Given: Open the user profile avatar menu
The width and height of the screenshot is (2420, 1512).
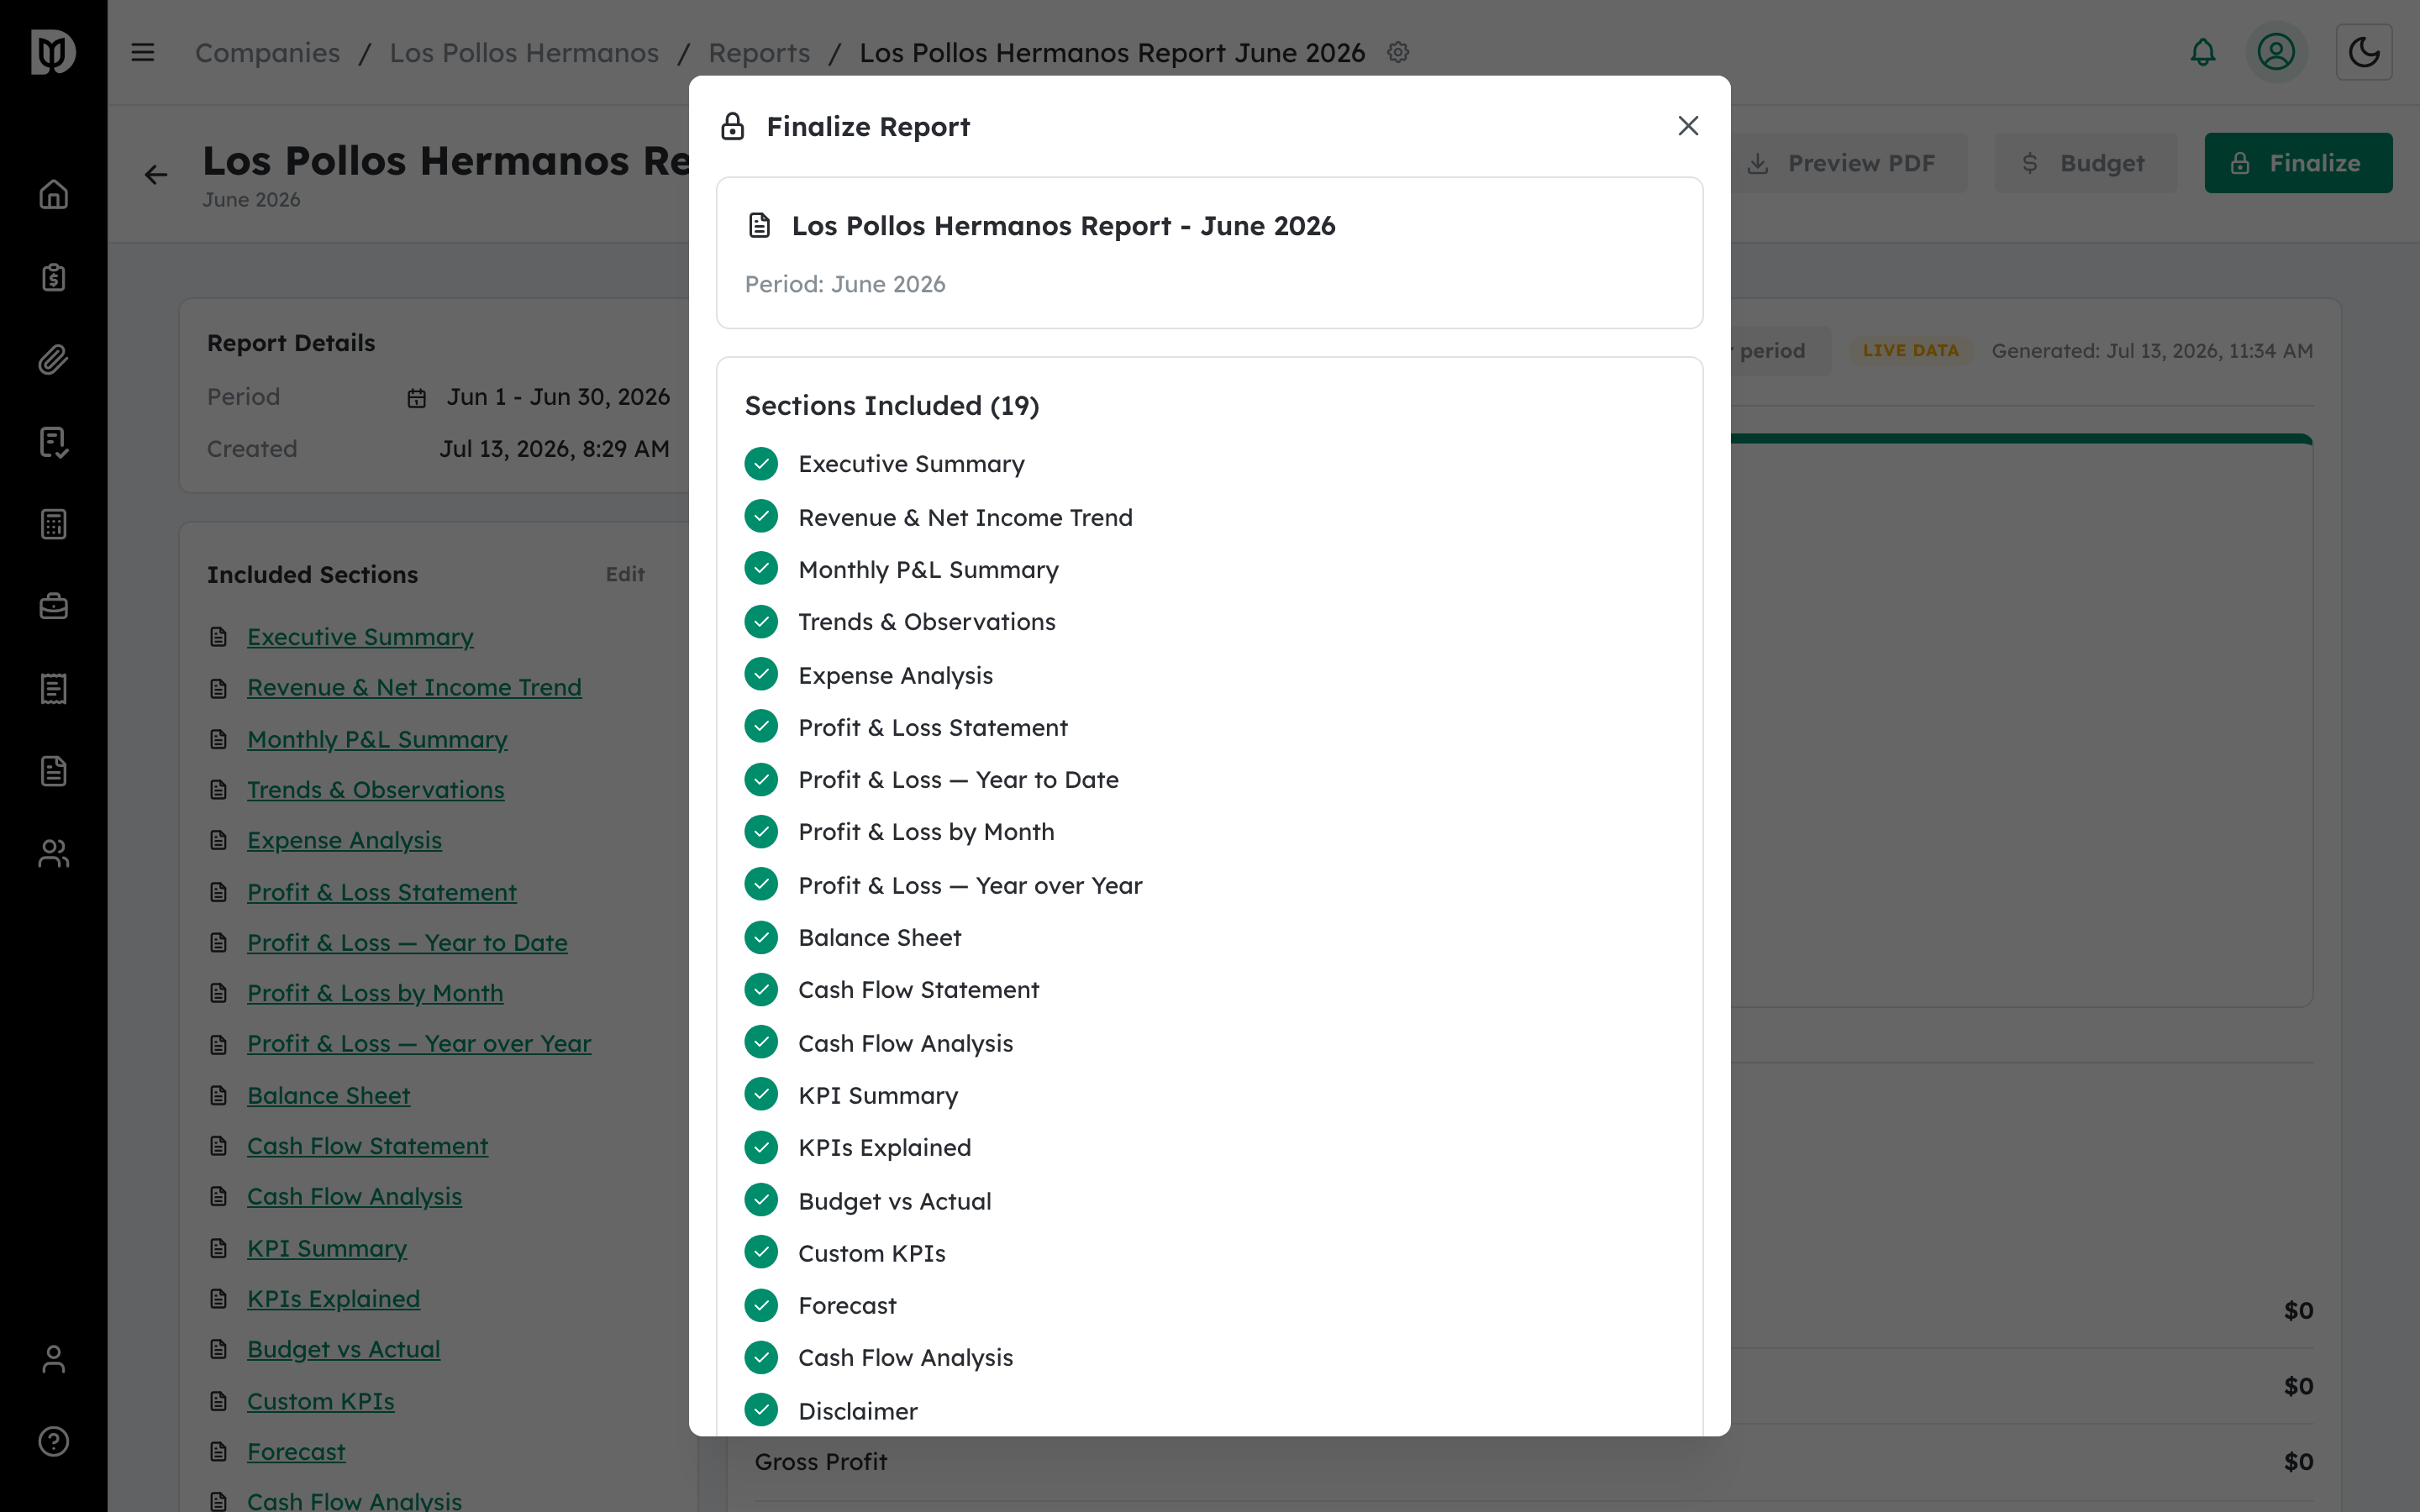Looking at the screenshot, I should [x=2276, y=52].
